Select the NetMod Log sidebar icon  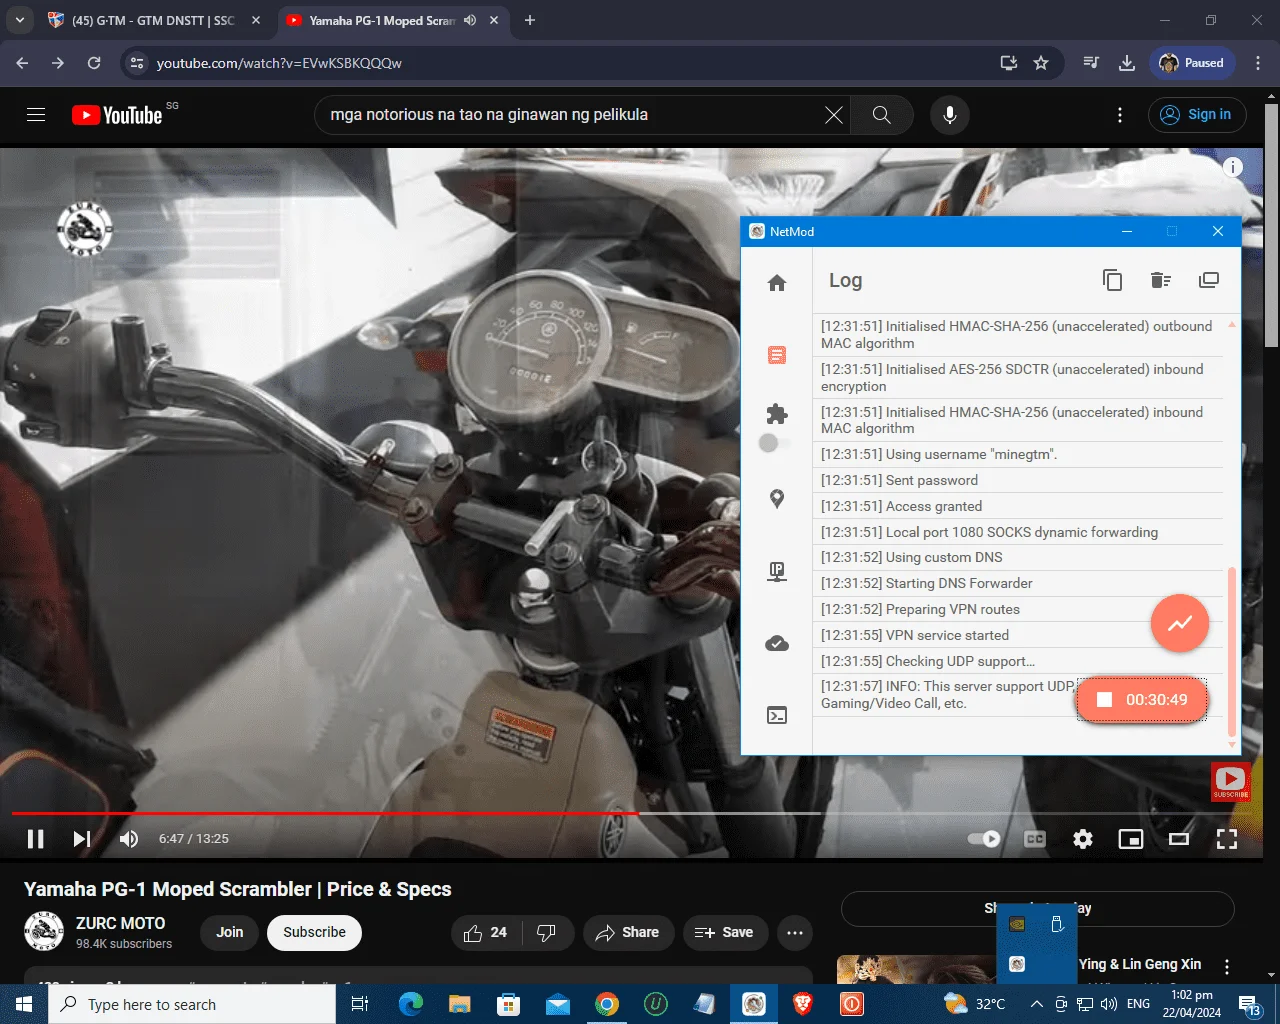[777, 355]
